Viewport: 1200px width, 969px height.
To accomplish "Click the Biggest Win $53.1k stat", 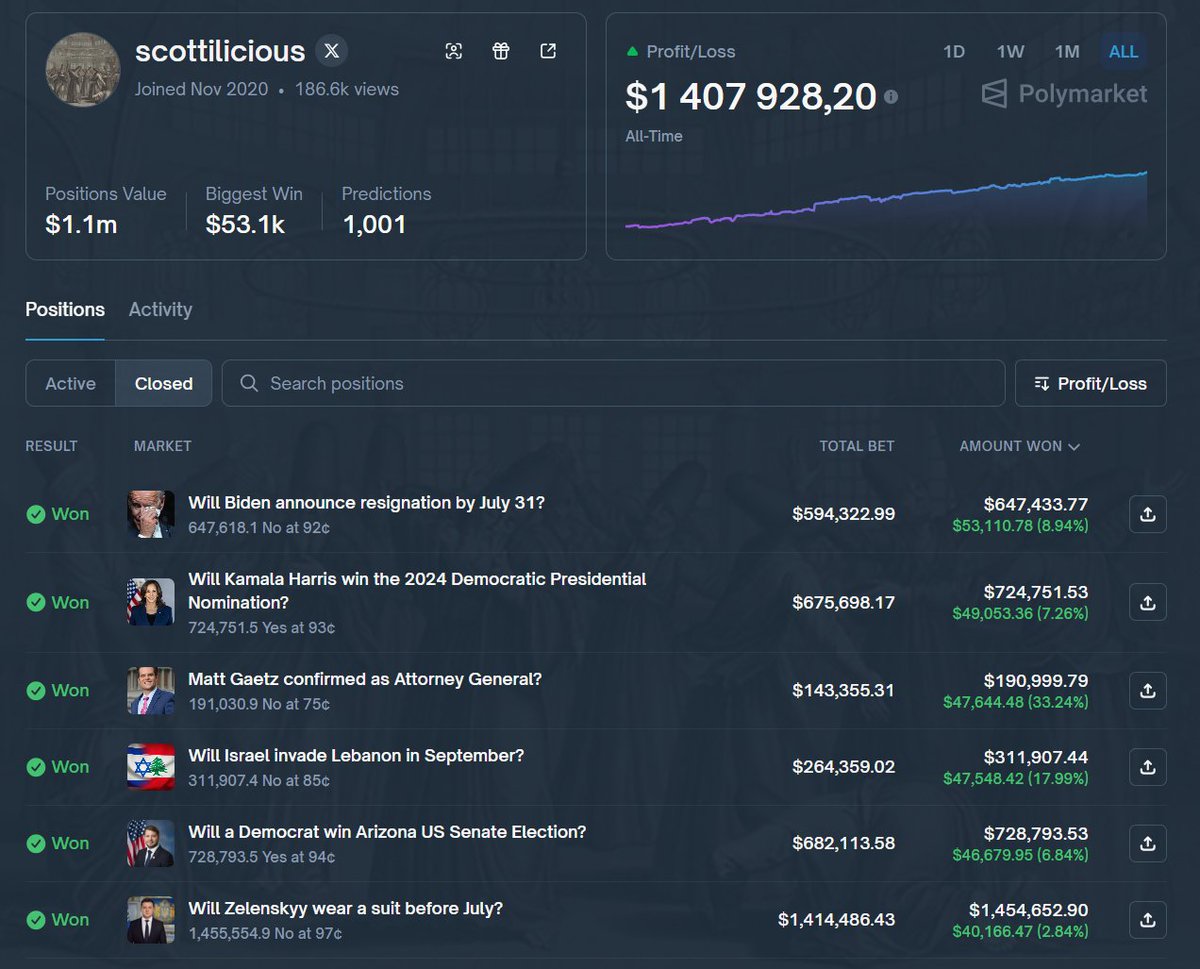I will point(254,210).
